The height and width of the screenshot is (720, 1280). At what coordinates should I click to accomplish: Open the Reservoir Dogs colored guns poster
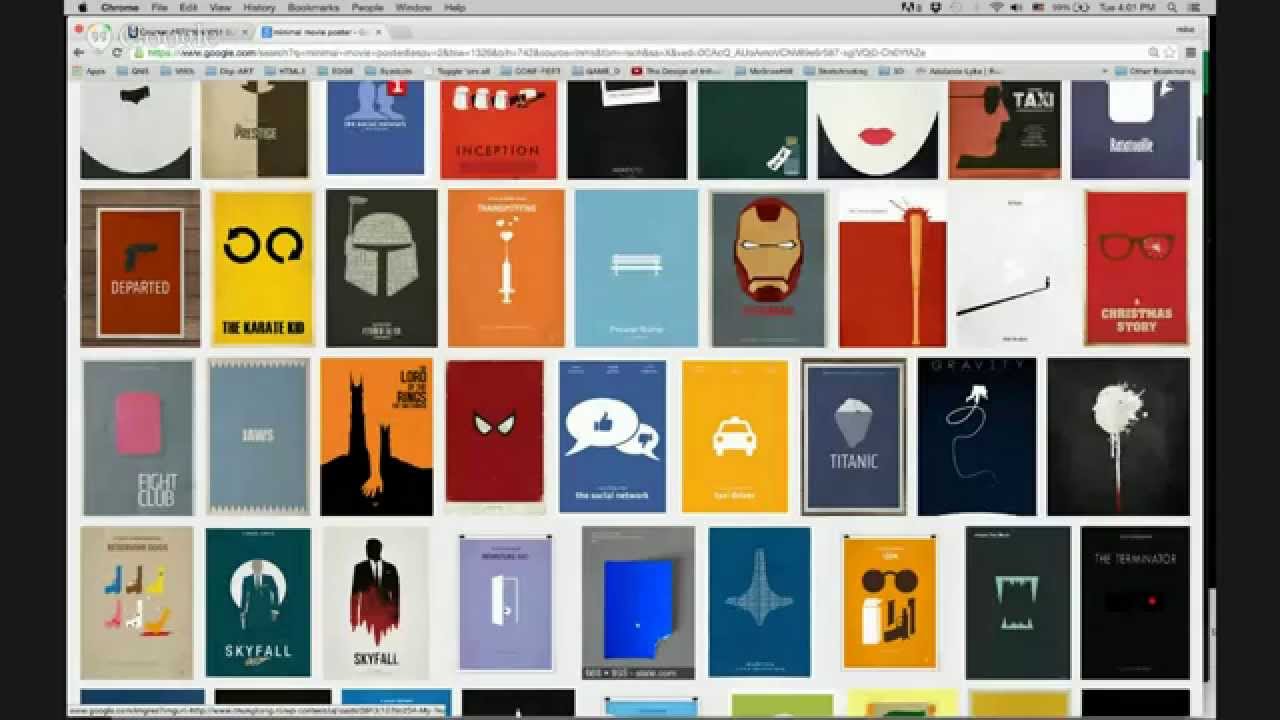point(137,603)
